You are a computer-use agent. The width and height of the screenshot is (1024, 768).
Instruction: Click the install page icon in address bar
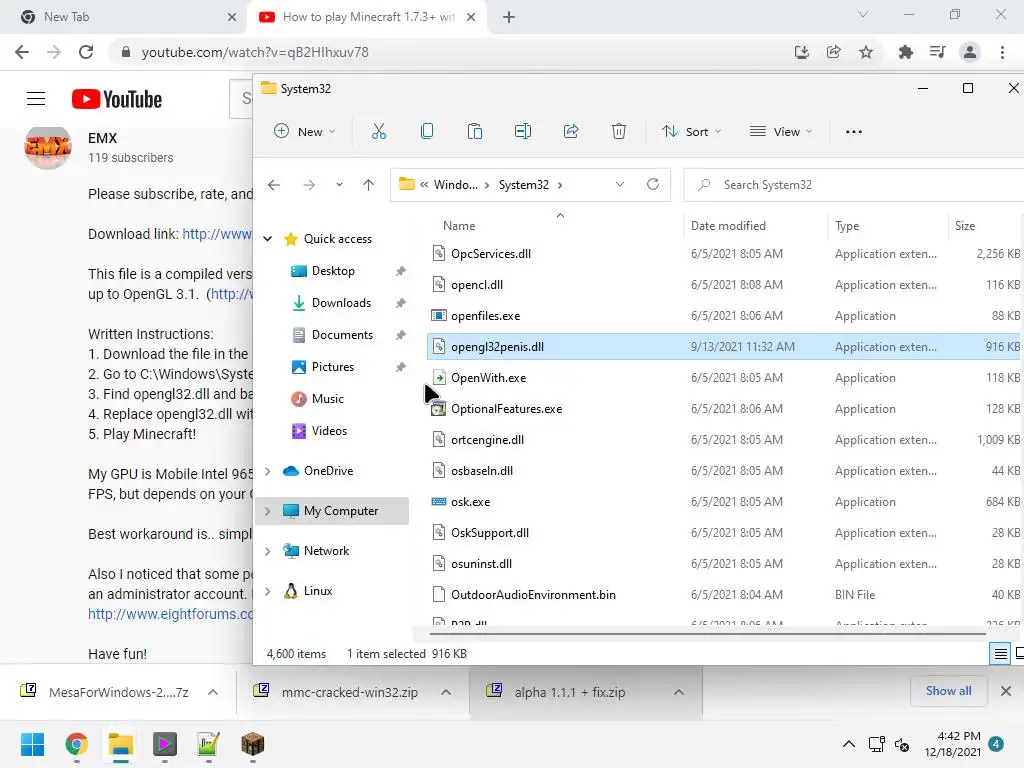point(802,52)
